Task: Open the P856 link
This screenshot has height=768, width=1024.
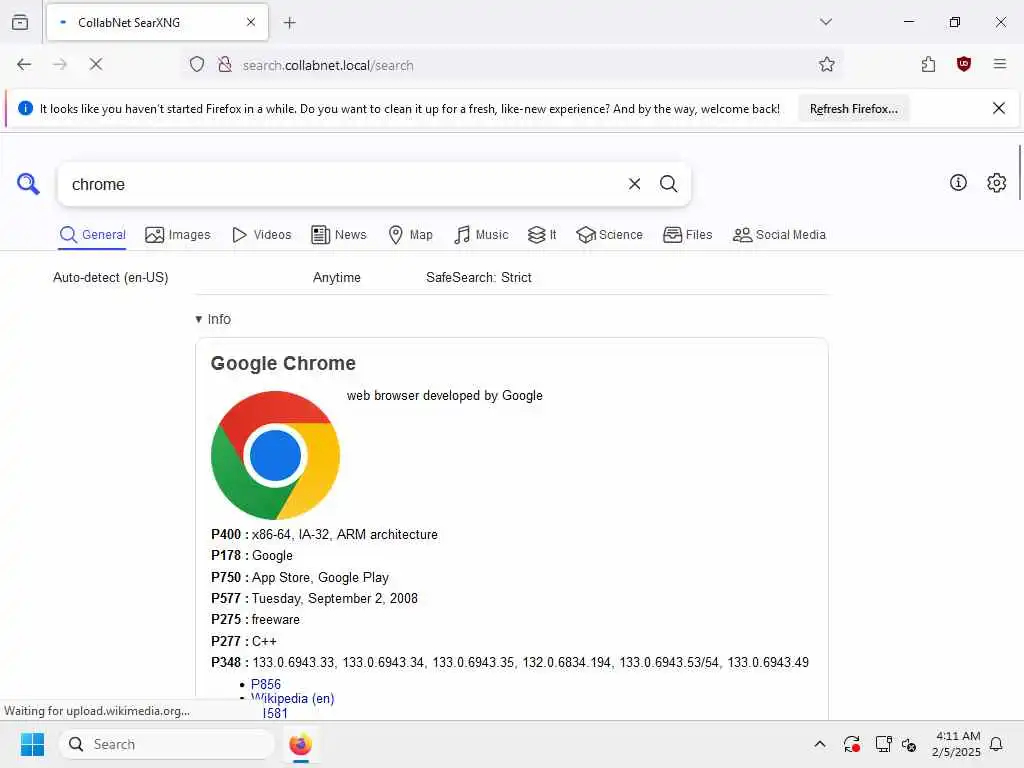Action: coord(266,684)
